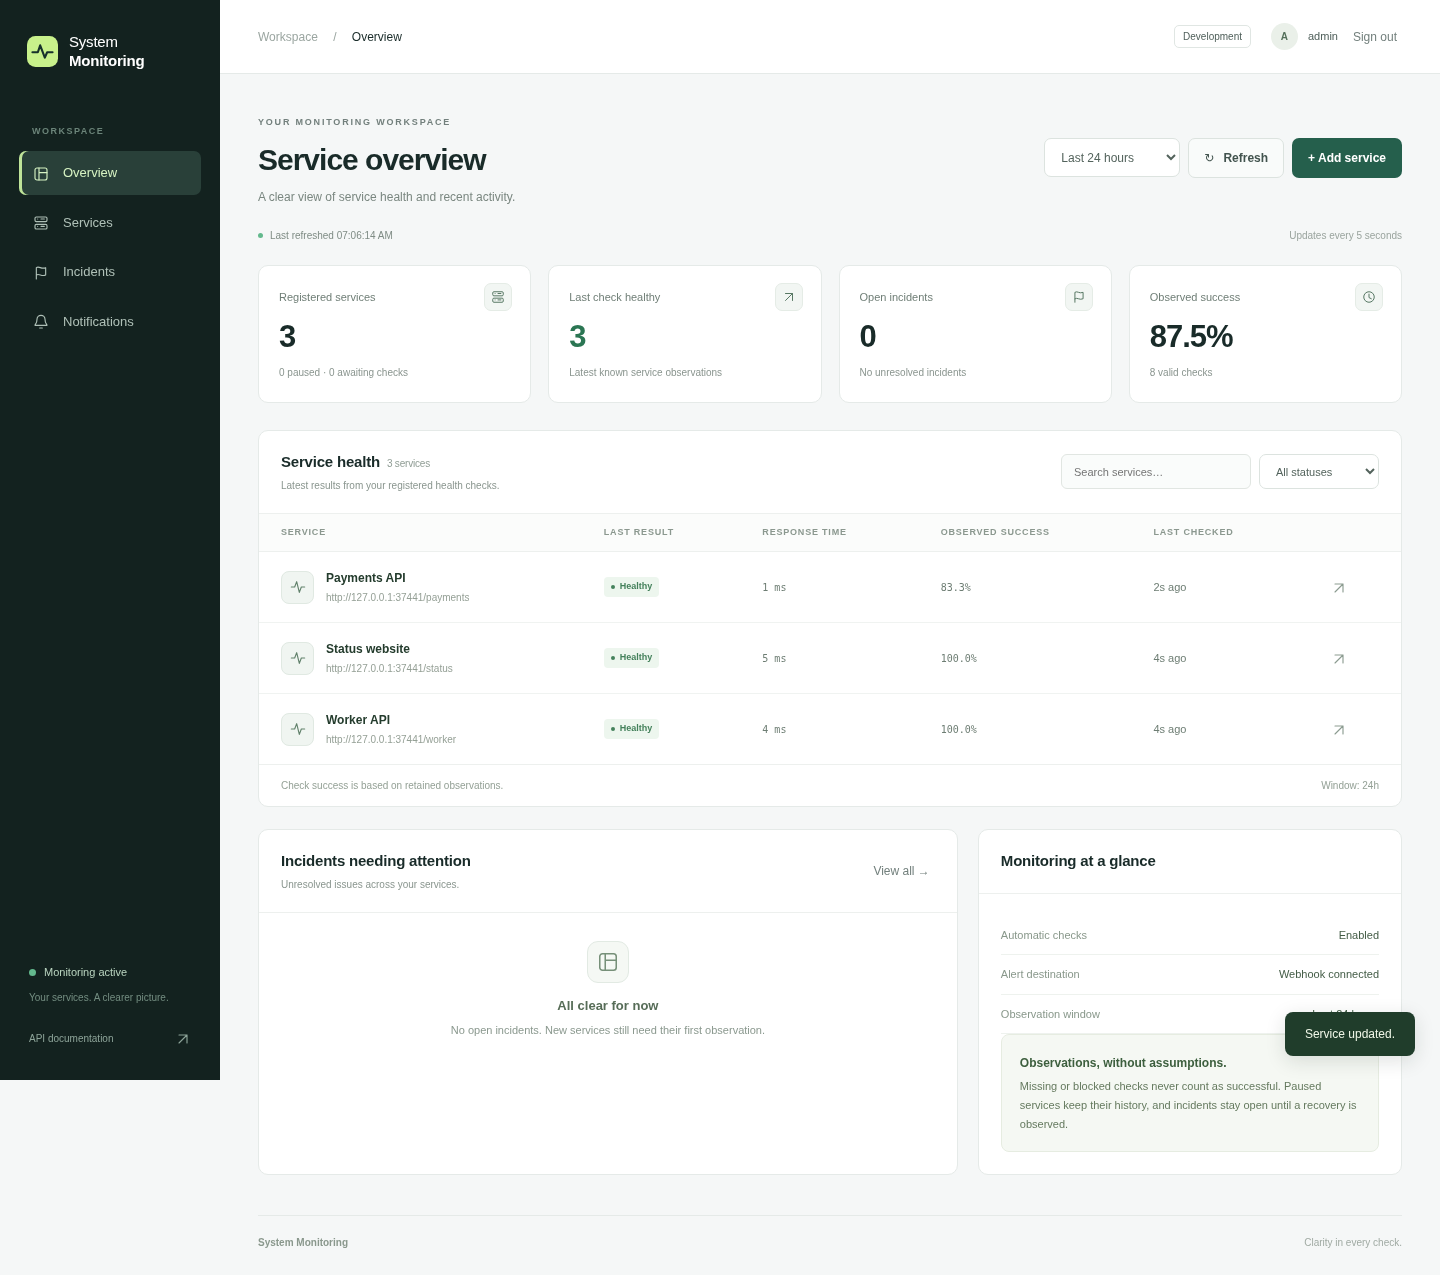Click the 5 ms response time value
This screenshot has width=1440, height=1275.
(774, 659)
